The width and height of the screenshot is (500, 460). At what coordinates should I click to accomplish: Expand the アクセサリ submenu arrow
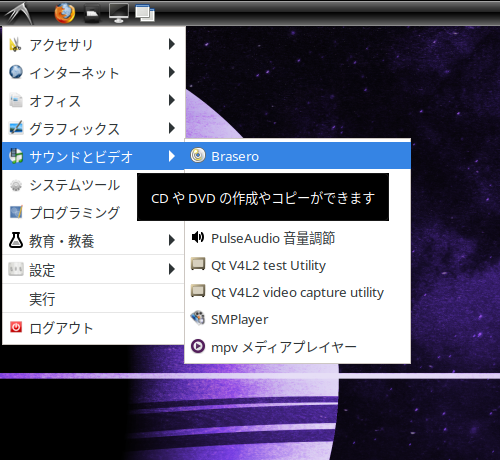click(x=172, y=44)
